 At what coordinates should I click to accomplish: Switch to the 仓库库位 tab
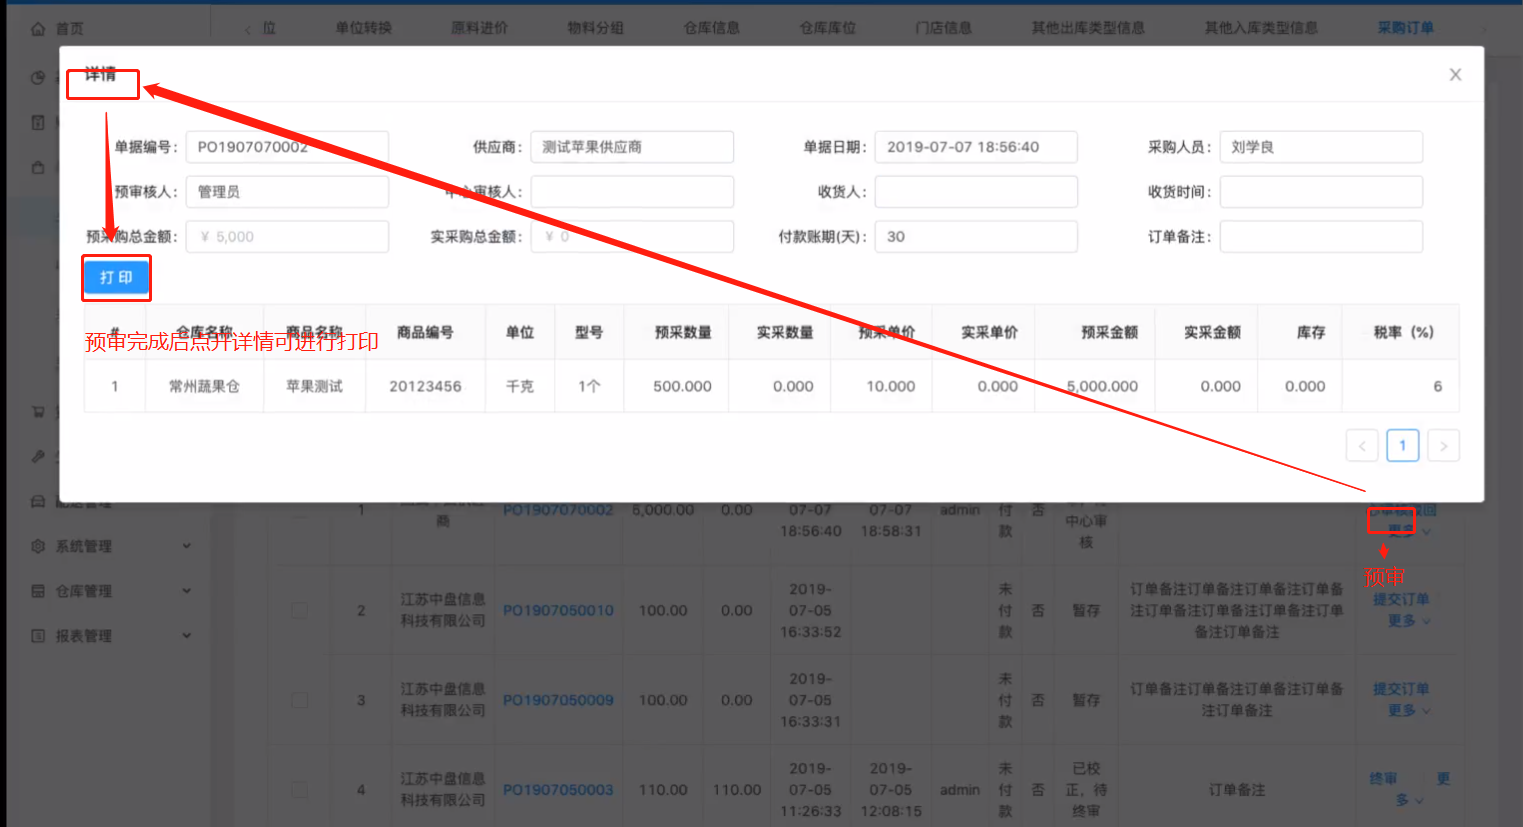(x=828, y=28)
